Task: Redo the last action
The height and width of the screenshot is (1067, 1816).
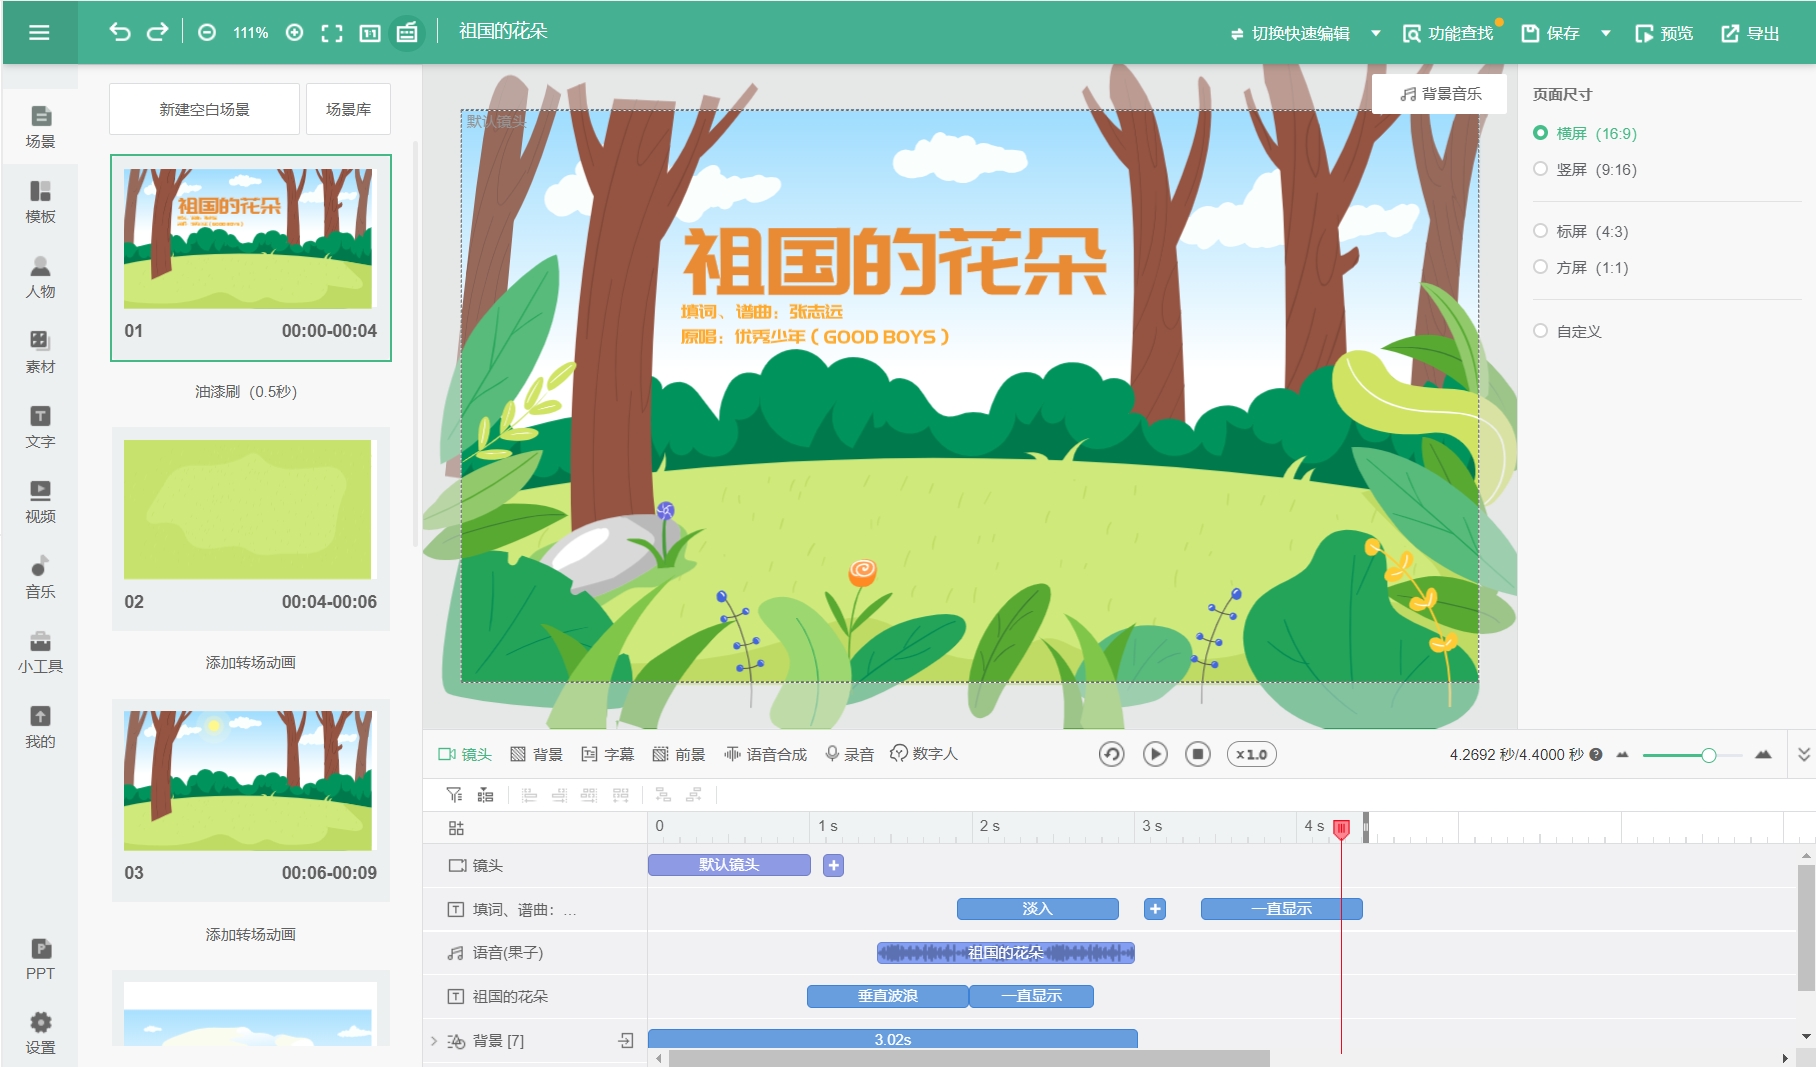Action: [158, 32]
